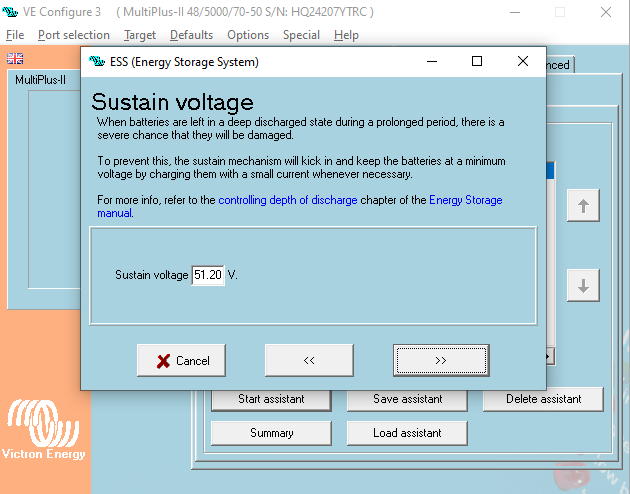Open the Options menu
Screen dimensions: 630x494
pos(248,35)
